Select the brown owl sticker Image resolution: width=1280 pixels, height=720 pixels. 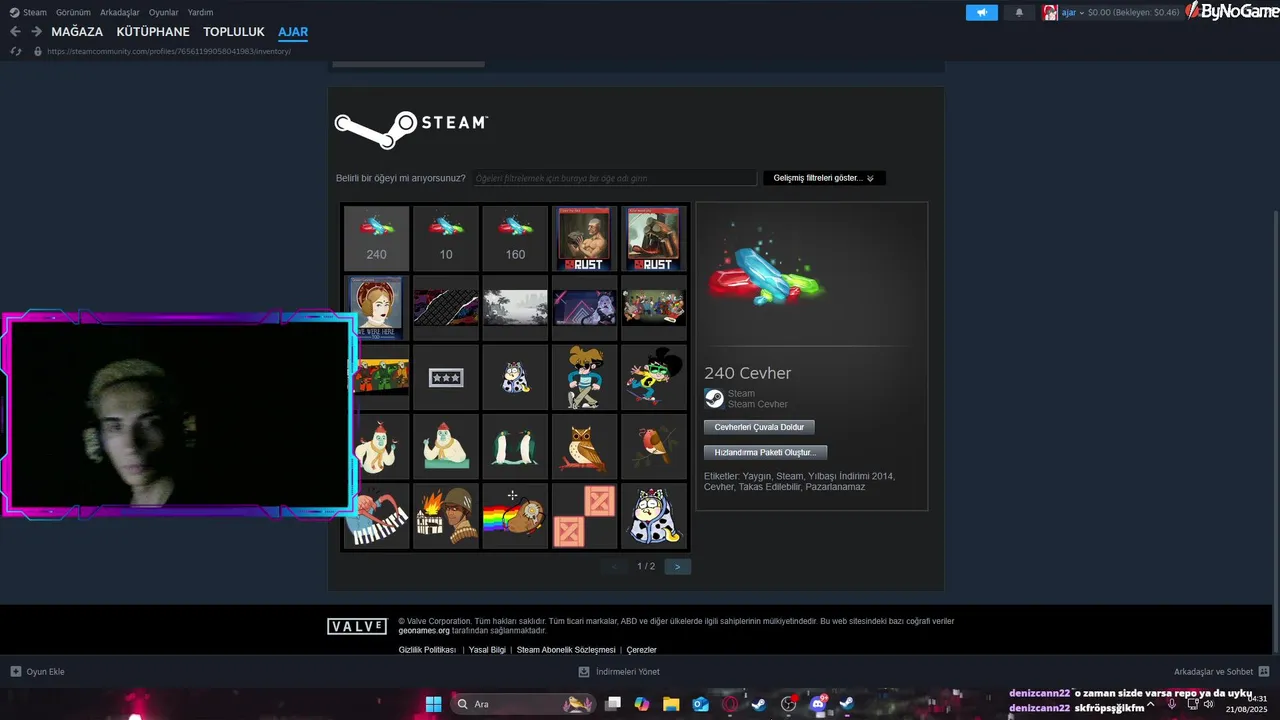tap(584, 447)
